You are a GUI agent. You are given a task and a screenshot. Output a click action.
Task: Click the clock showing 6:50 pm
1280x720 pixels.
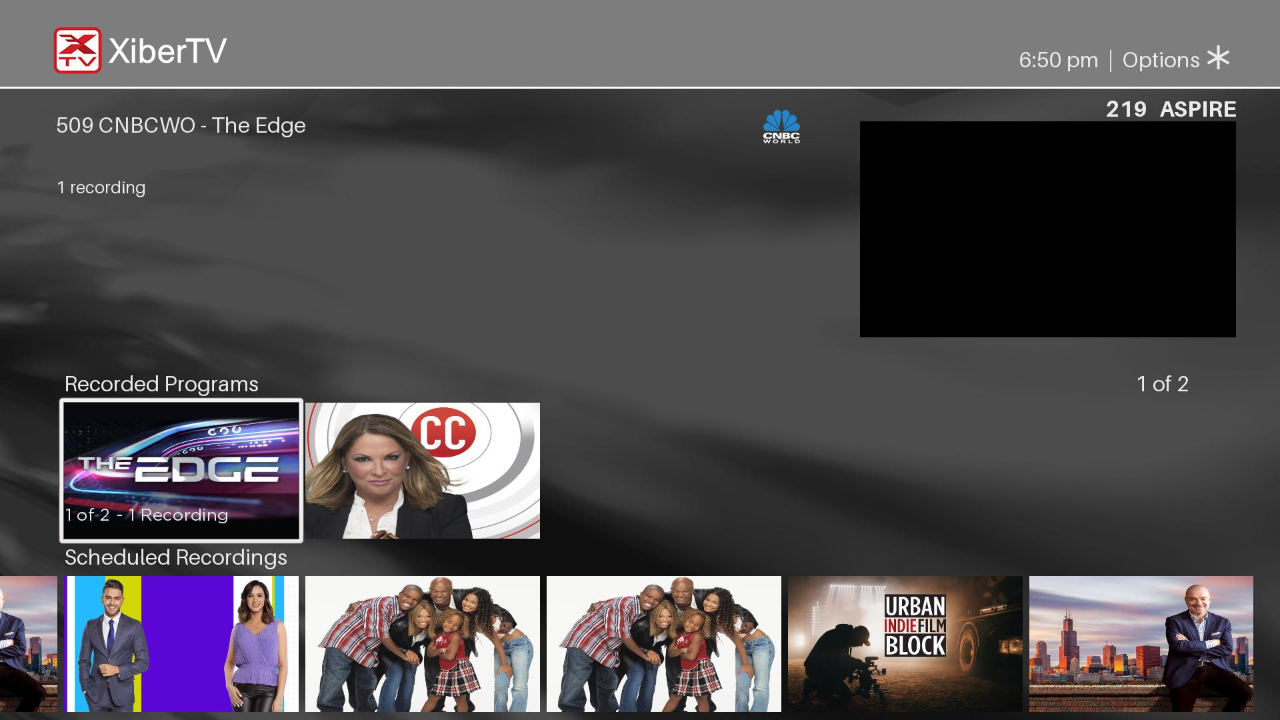(1058, 60)
